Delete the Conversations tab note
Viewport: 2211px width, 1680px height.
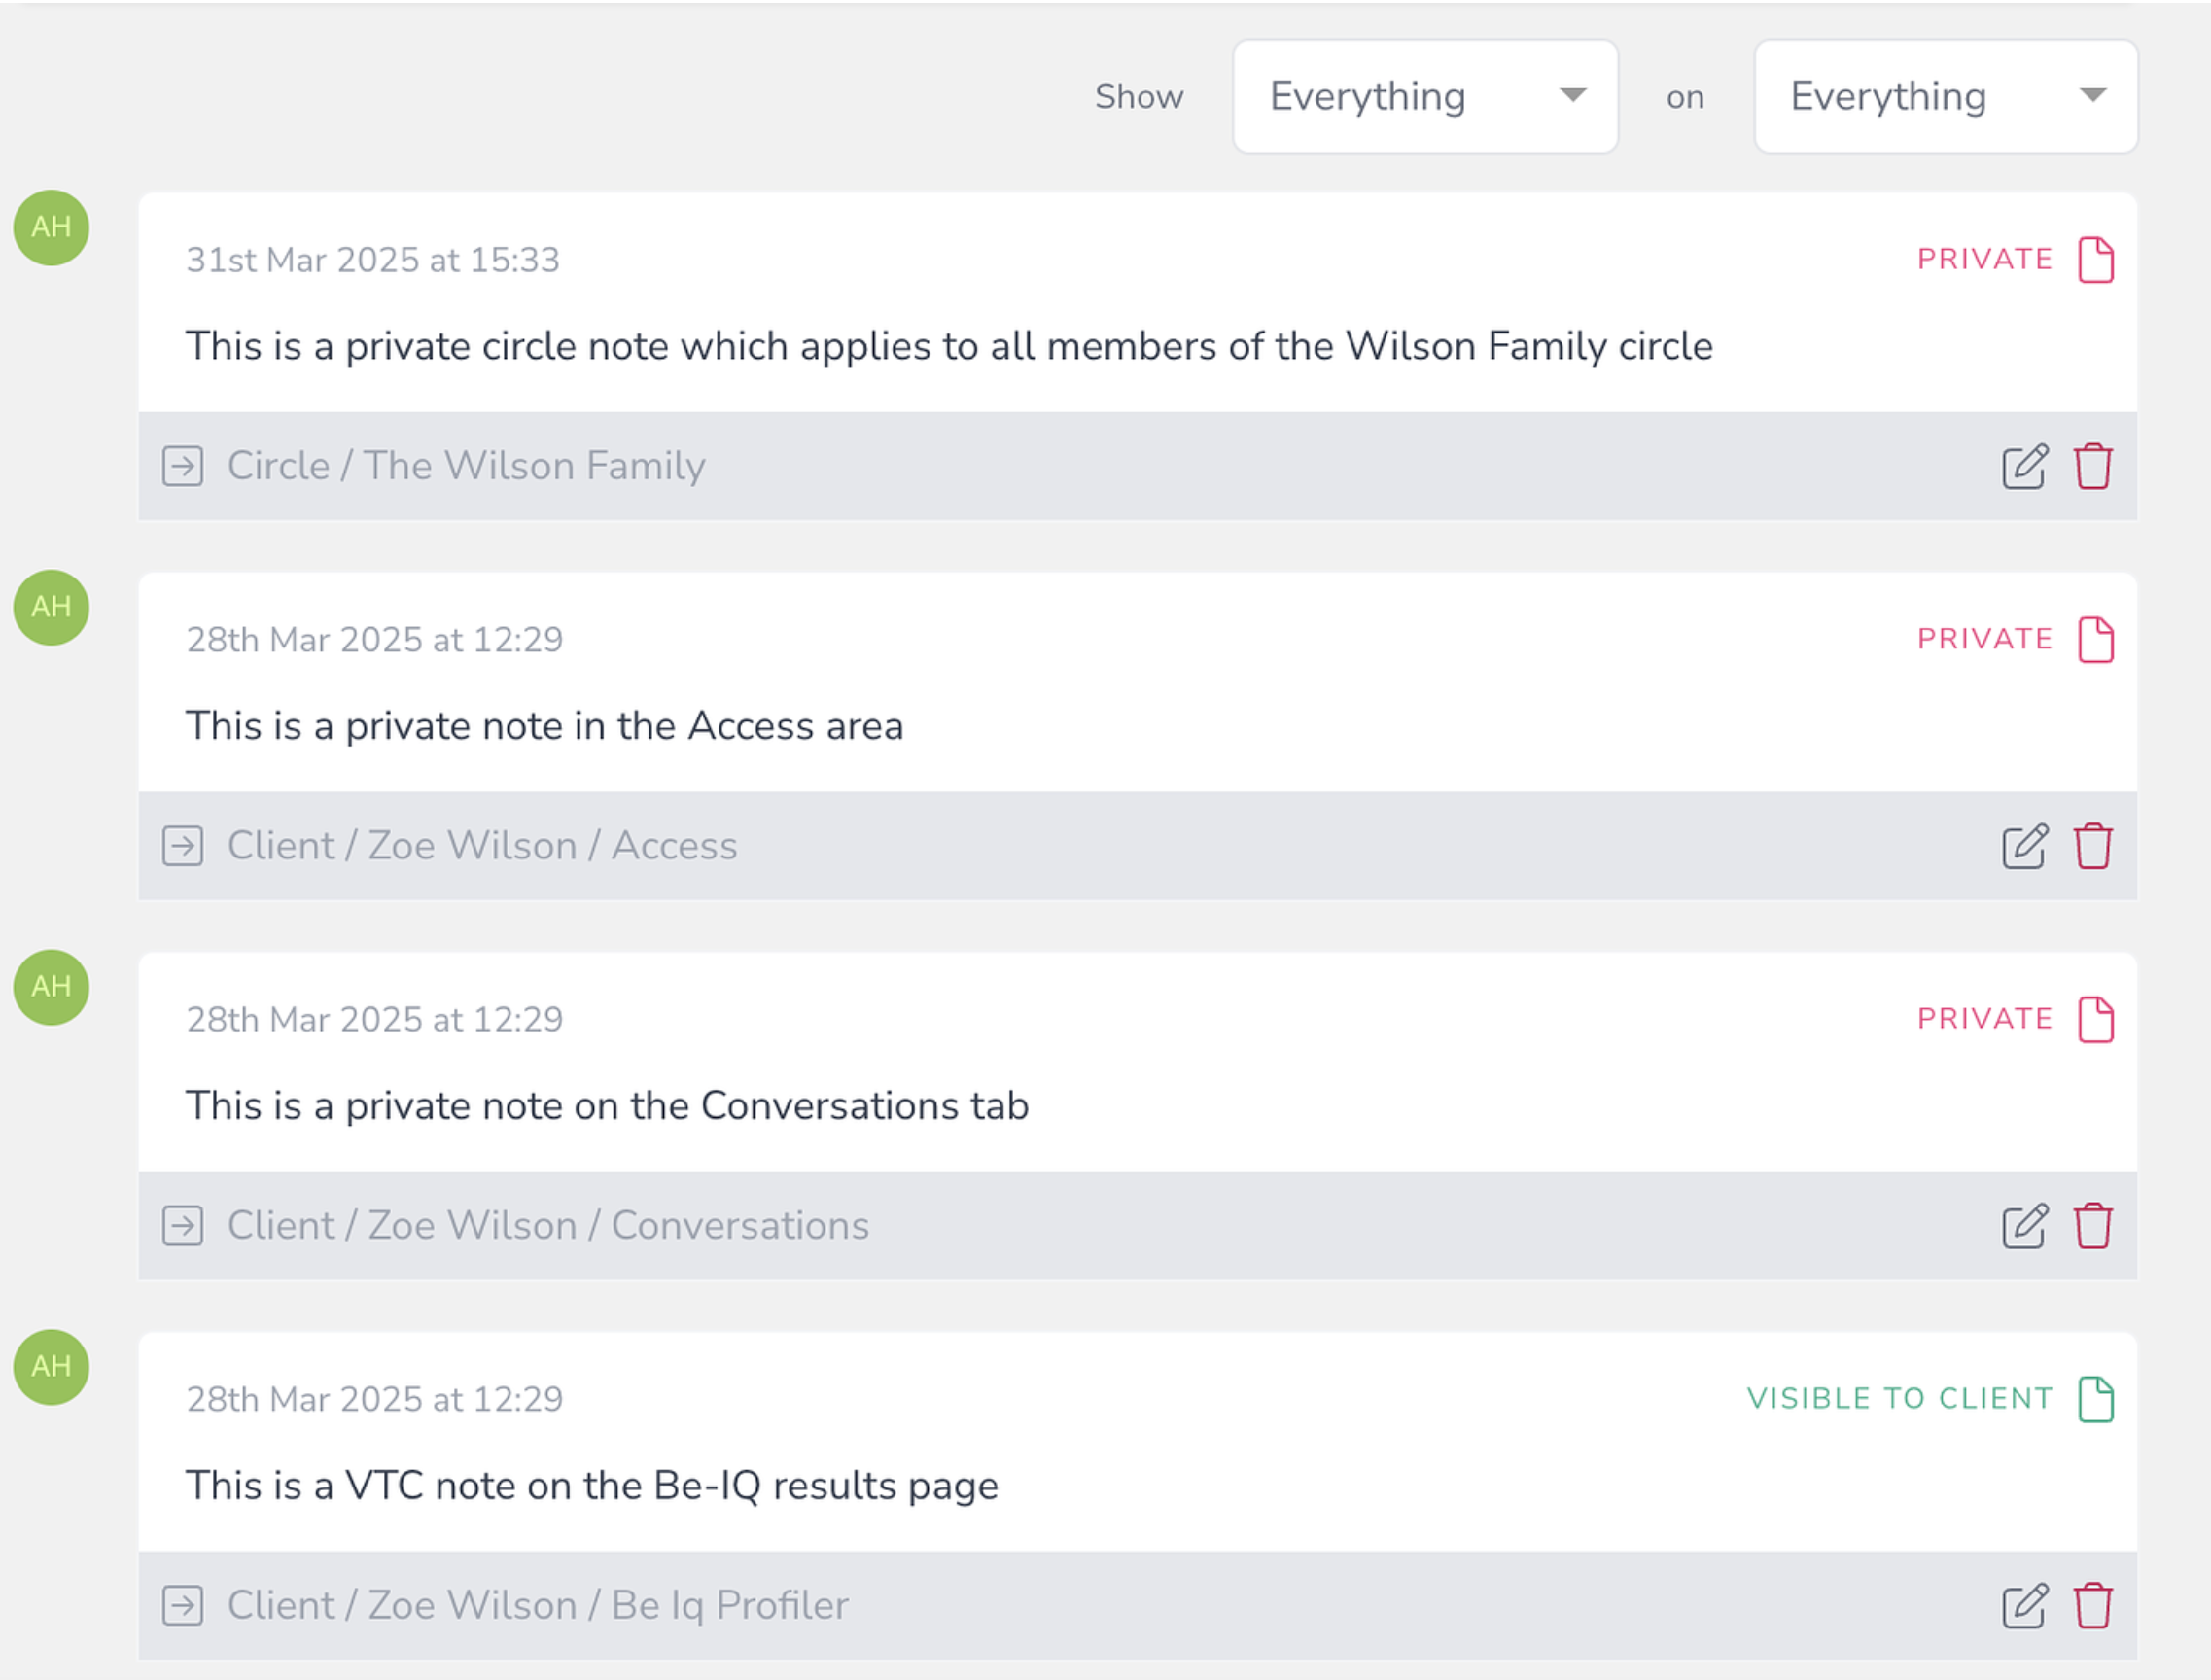(2093, 1226)
